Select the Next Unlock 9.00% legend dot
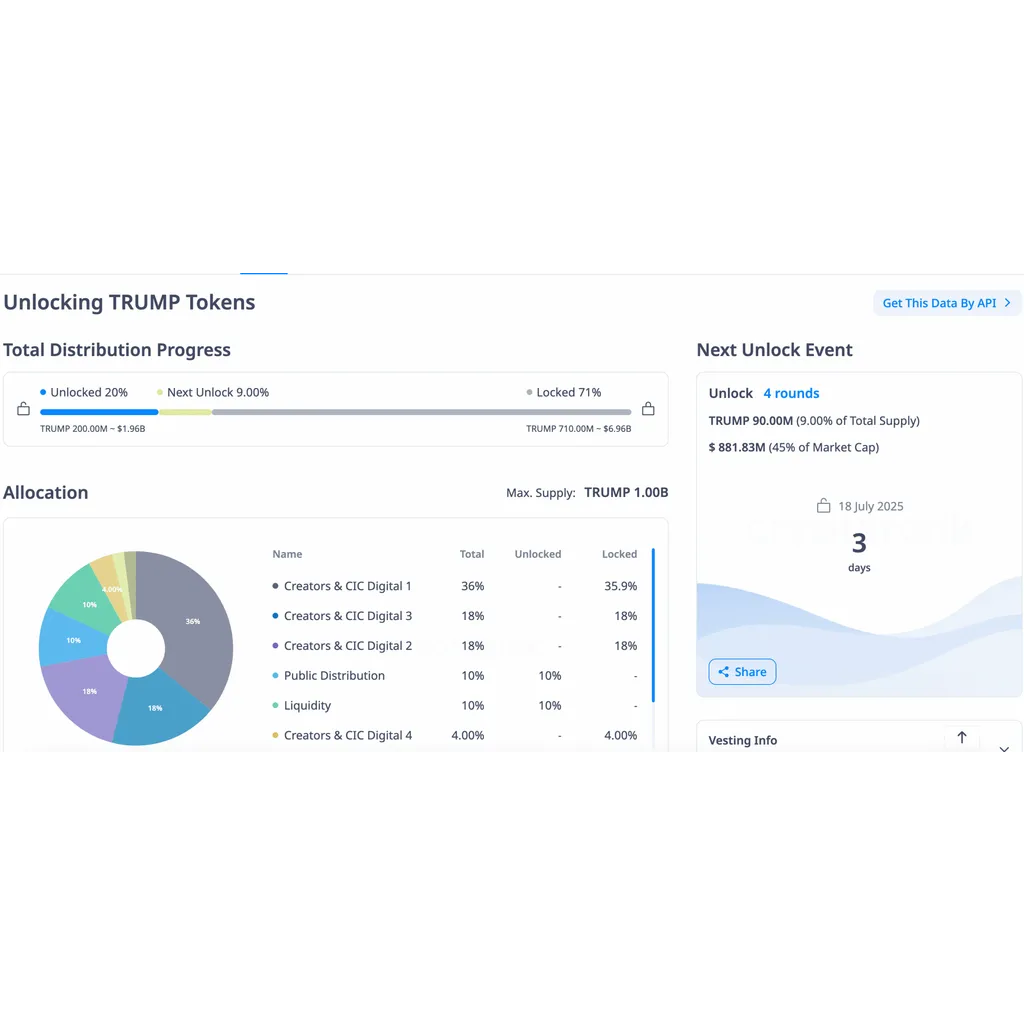 [159, 392]
